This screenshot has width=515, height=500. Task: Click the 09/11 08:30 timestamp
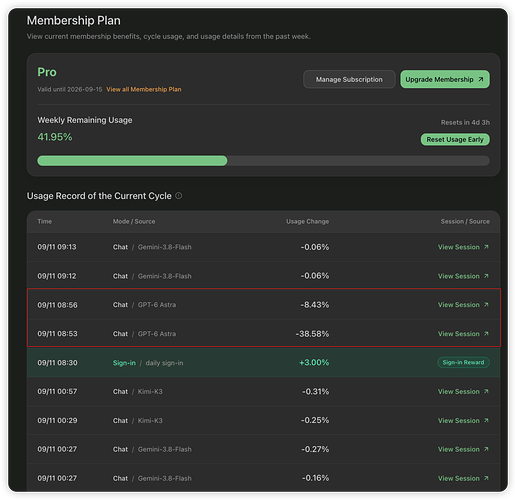point(57,363)
